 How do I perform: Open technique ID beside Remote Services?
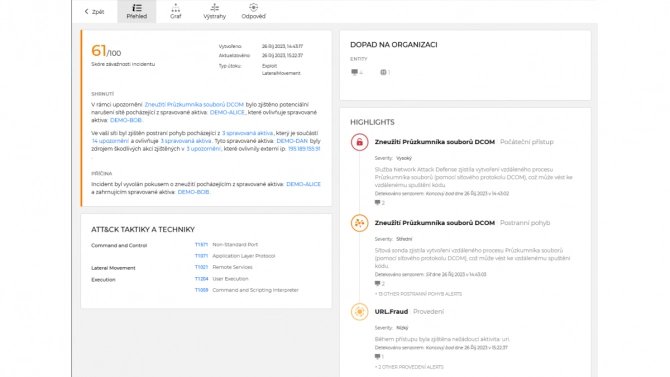coord(201,267)
